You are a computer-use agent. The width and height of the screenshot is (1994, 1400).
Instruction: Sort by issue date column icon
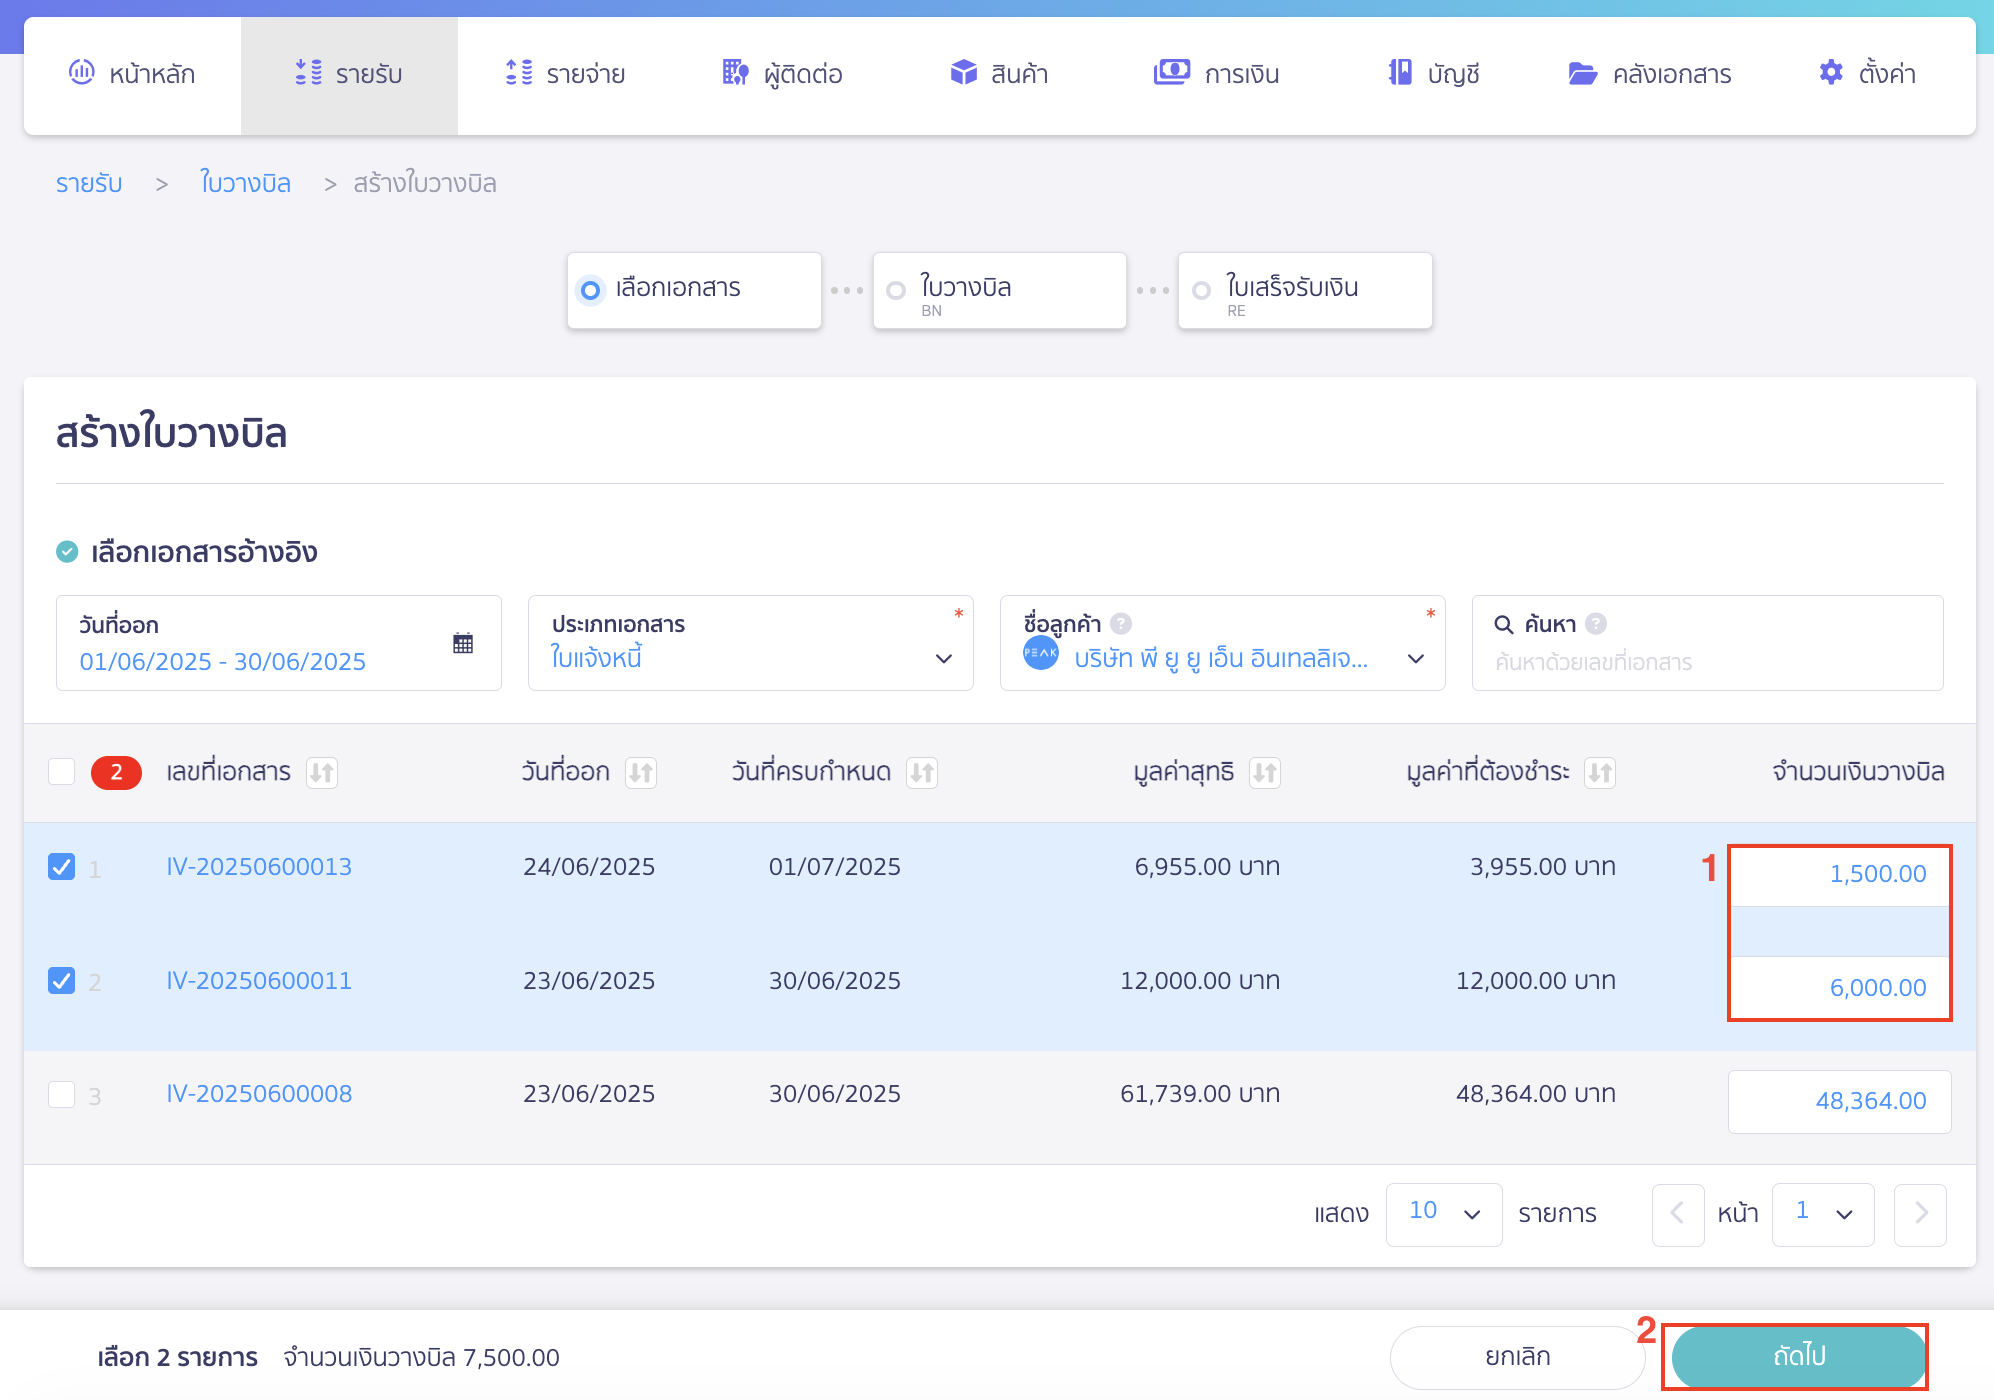640,773
